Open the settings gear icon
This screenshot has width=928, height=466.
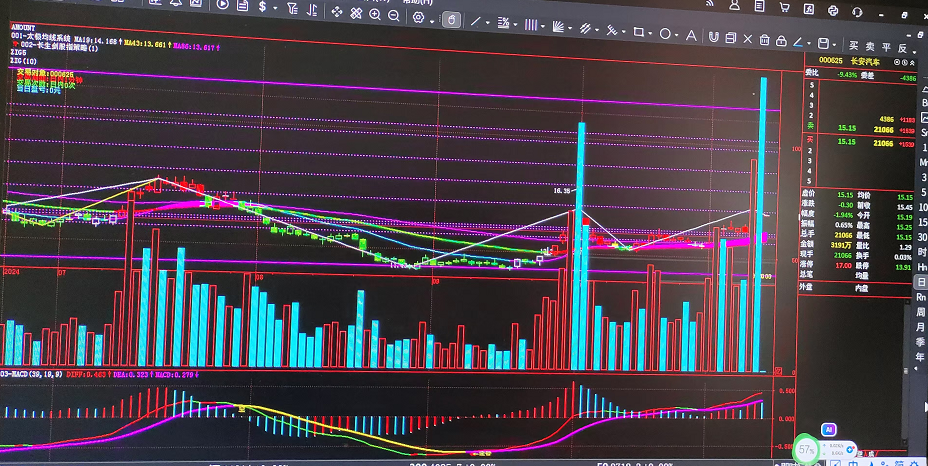(x=418, y=17)
